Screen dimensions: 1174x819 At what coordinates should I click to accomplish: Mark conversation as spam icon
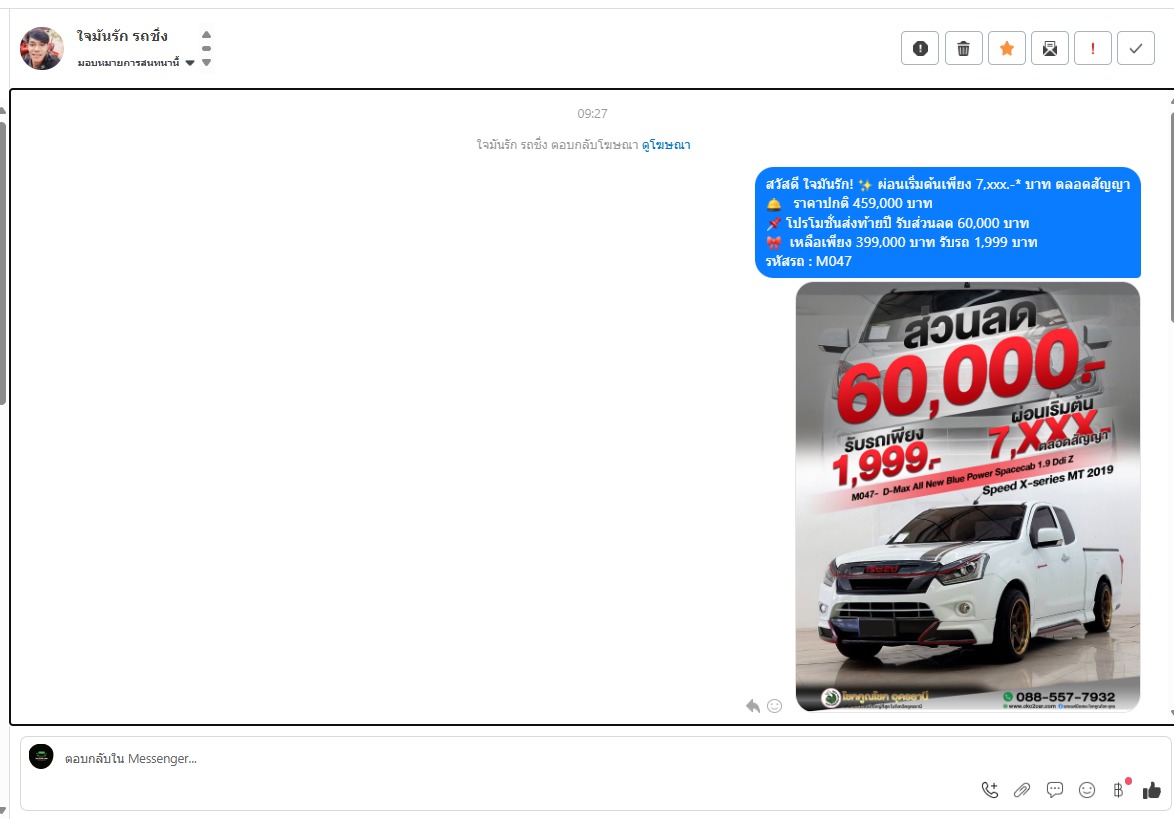tap(919, 49)
